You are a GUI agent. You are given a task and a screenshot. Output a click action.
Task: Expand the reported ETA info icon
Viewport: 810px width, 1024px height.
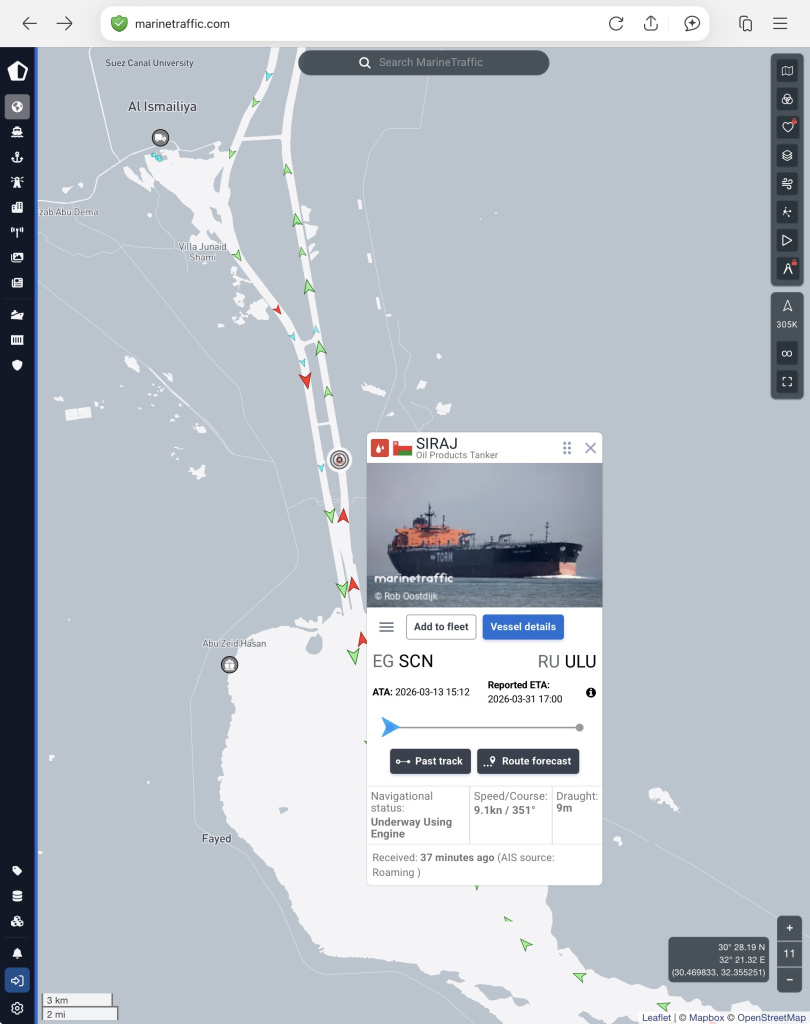(x=591, y=692)
